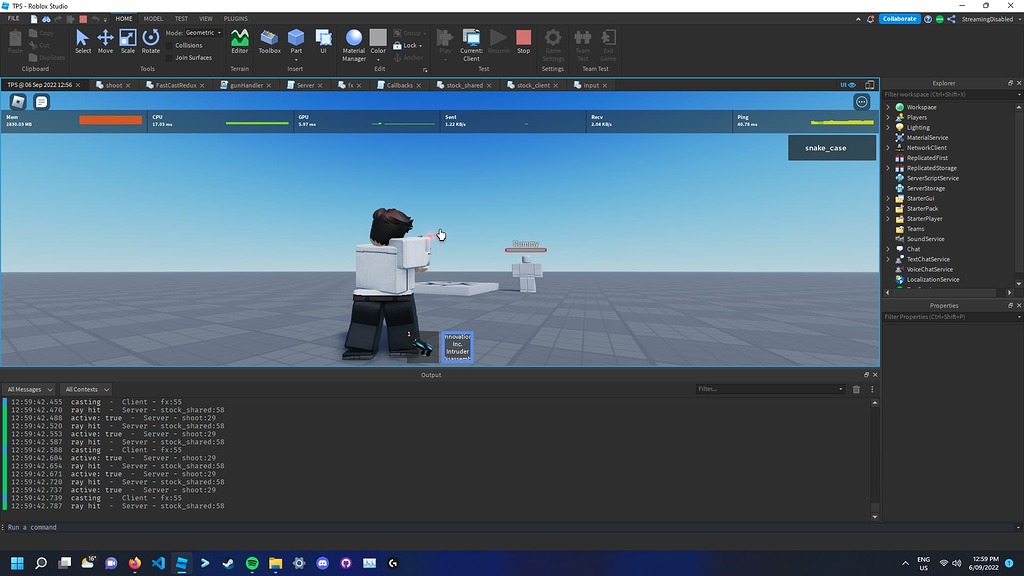Switch to the MODEL ribbon tab
The height and width of the screenshot is (576, 1024).
coord(152,17)
